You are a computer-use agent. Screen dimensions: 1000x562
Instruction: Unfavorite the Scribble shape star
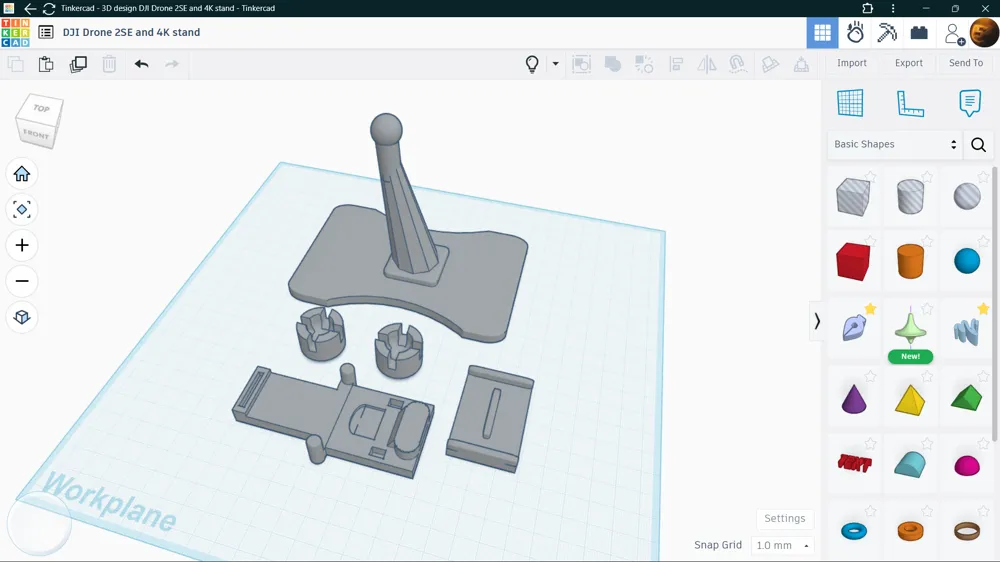point(870,309)
